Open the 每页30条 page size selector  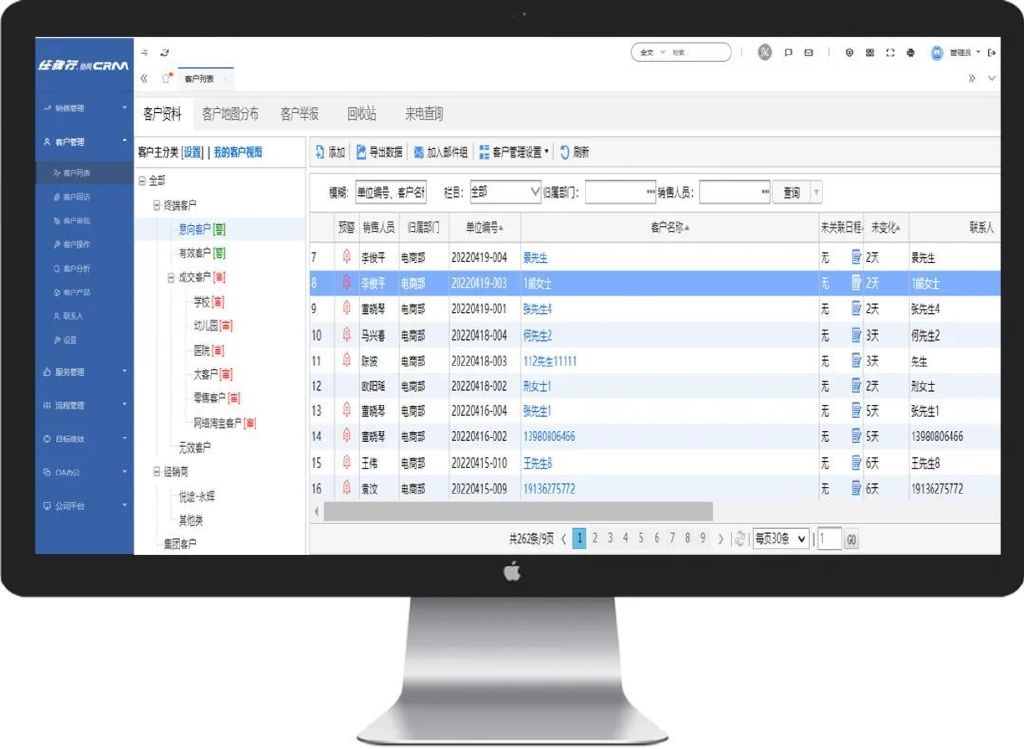tap(780, 539)
